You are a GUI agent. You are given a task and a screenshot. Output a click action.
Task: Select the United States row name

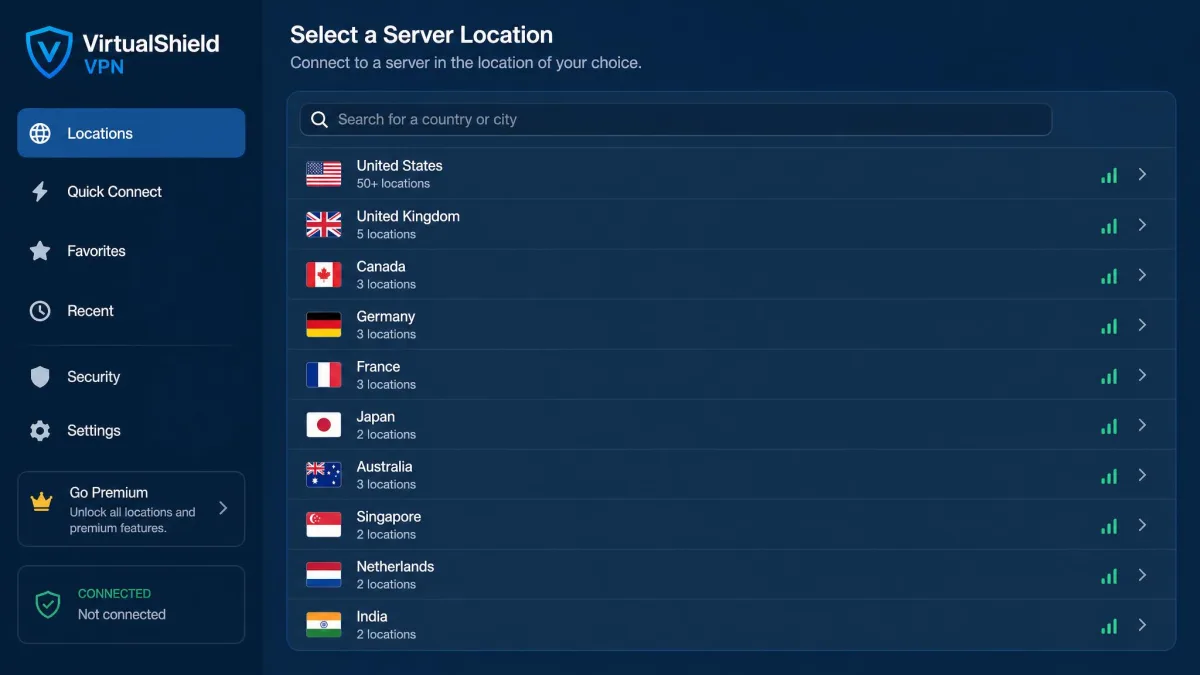(x=400, y=166)
